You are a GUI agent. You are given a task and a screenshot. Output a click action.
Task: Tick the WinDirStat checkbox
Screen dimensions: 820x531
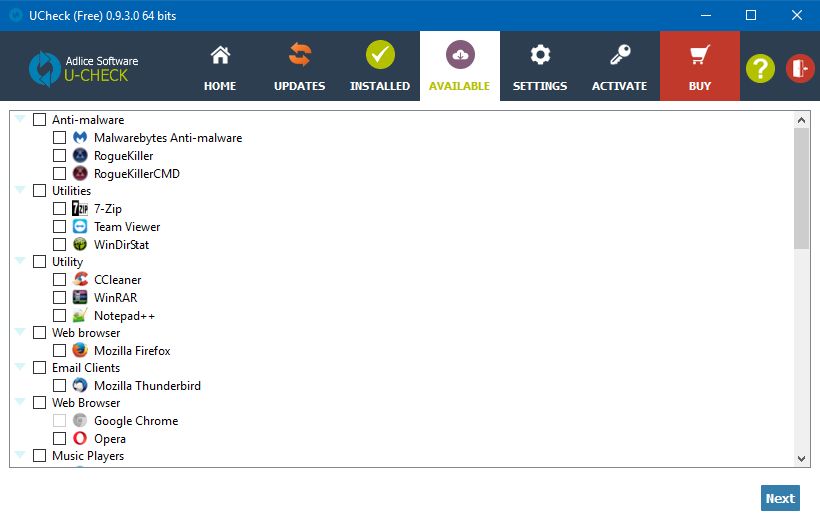[x=60, y=244]
